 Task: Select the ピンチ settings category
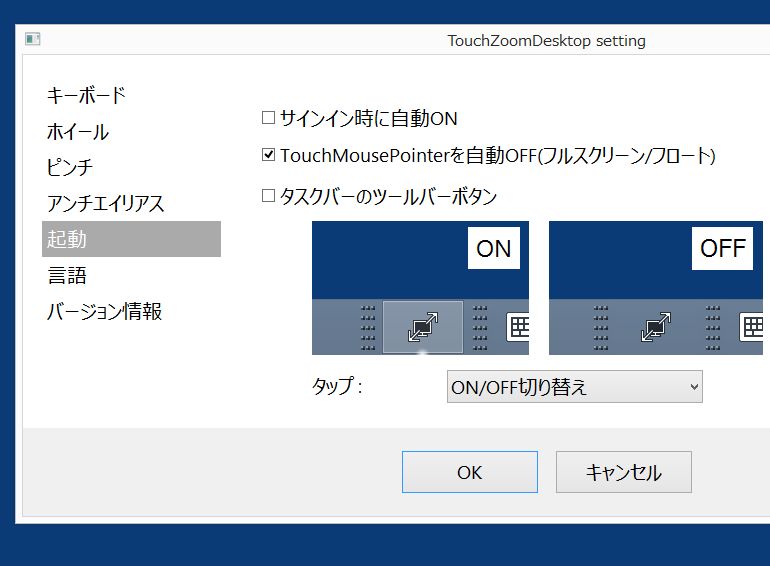[x=69, y=167]
